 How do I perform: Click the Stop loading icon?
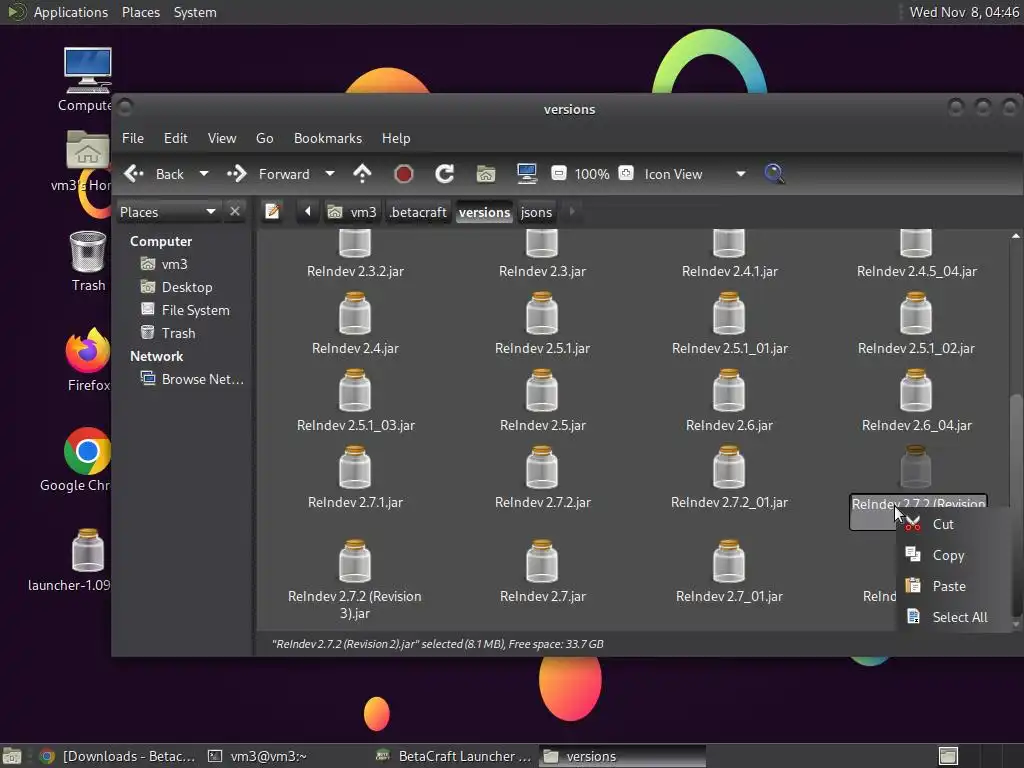click(404, 174)
